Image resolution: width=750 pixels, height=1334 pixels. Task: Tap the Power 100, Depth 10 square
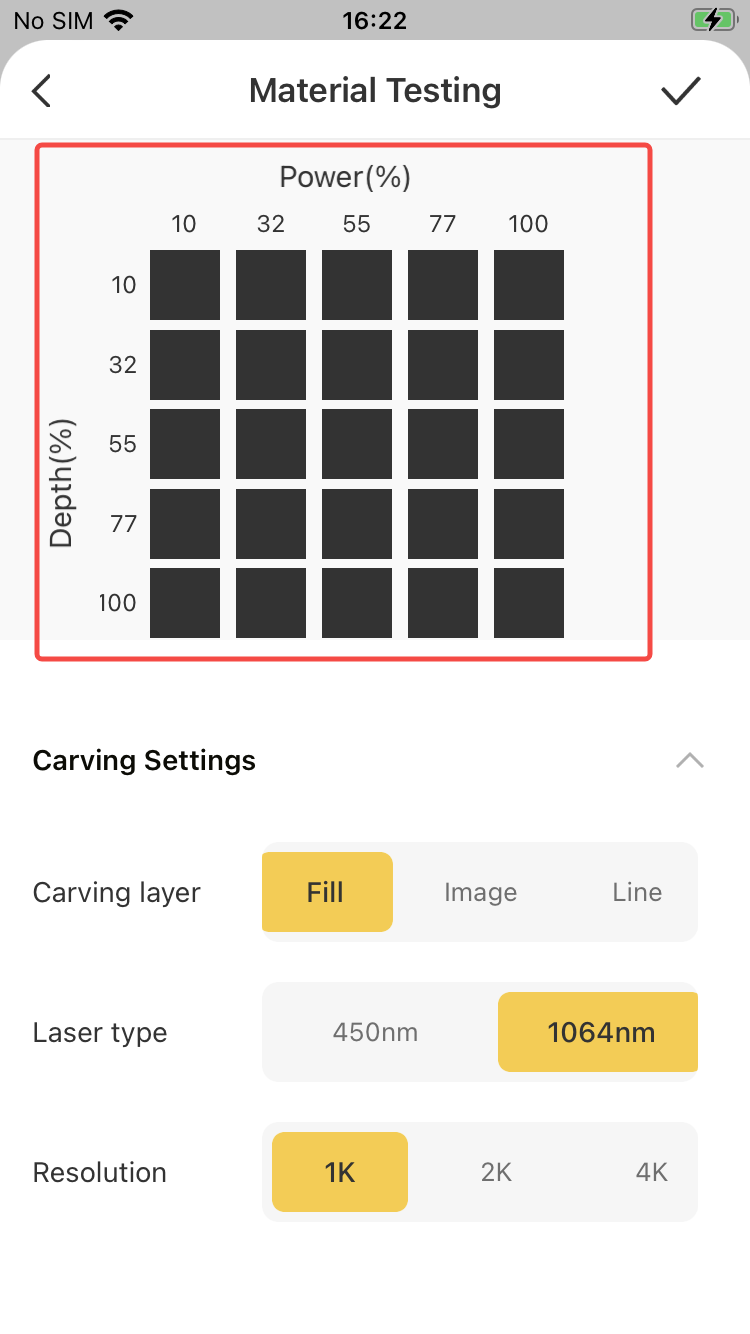529,285
